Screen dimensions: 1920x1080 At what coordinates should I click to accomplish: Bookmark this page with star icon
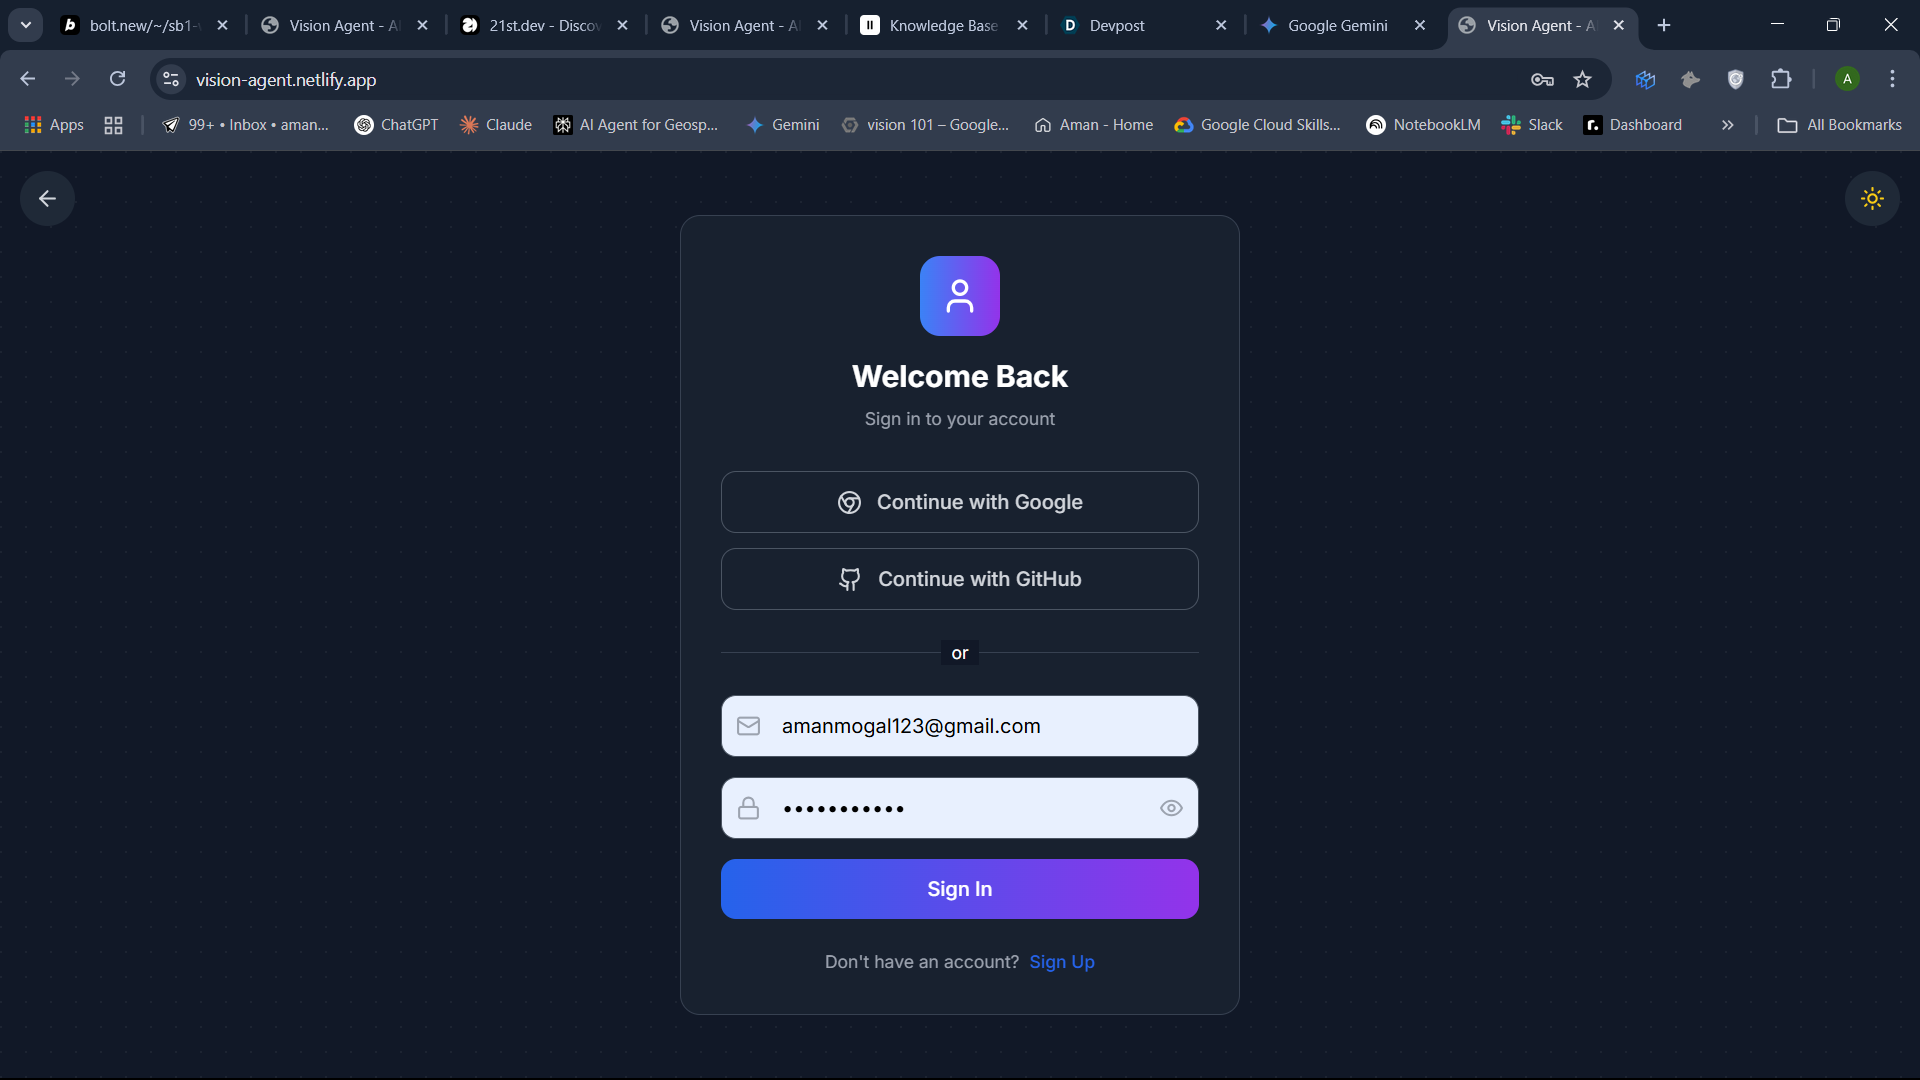[x=1582, y=79]
